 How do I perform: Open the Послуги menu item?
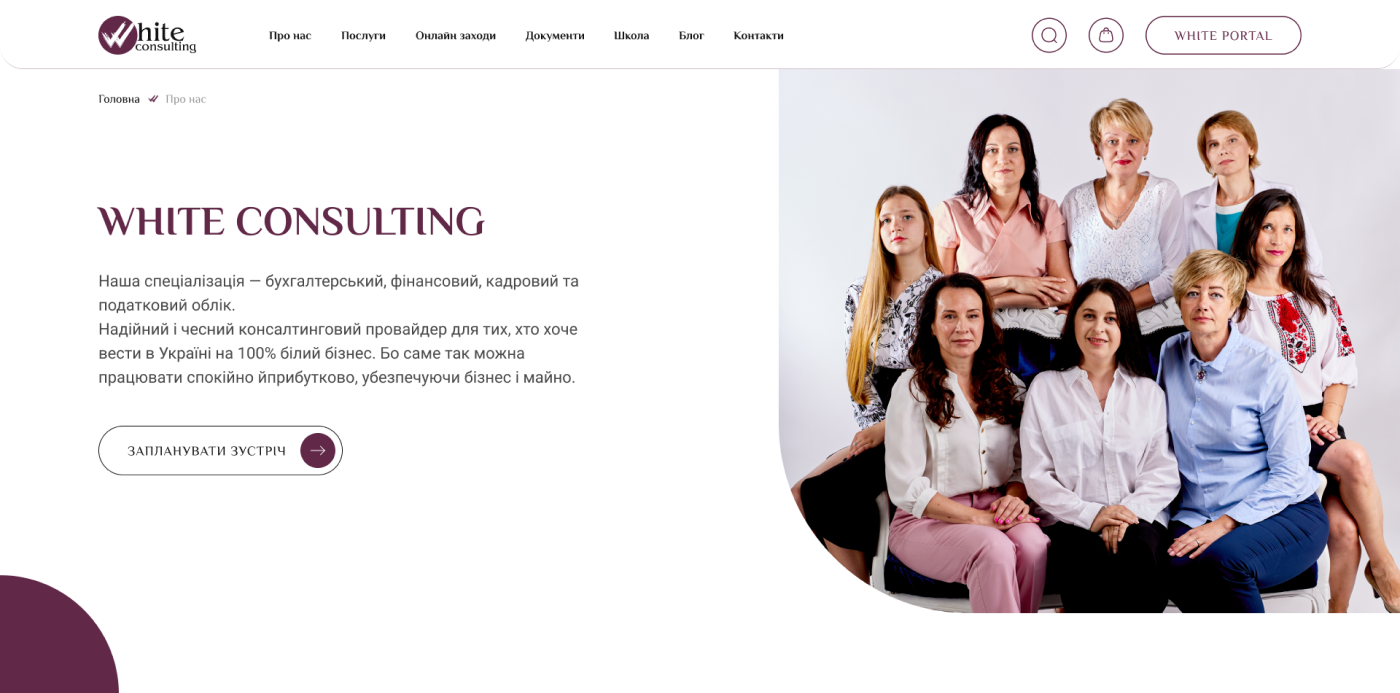[363, 36]
